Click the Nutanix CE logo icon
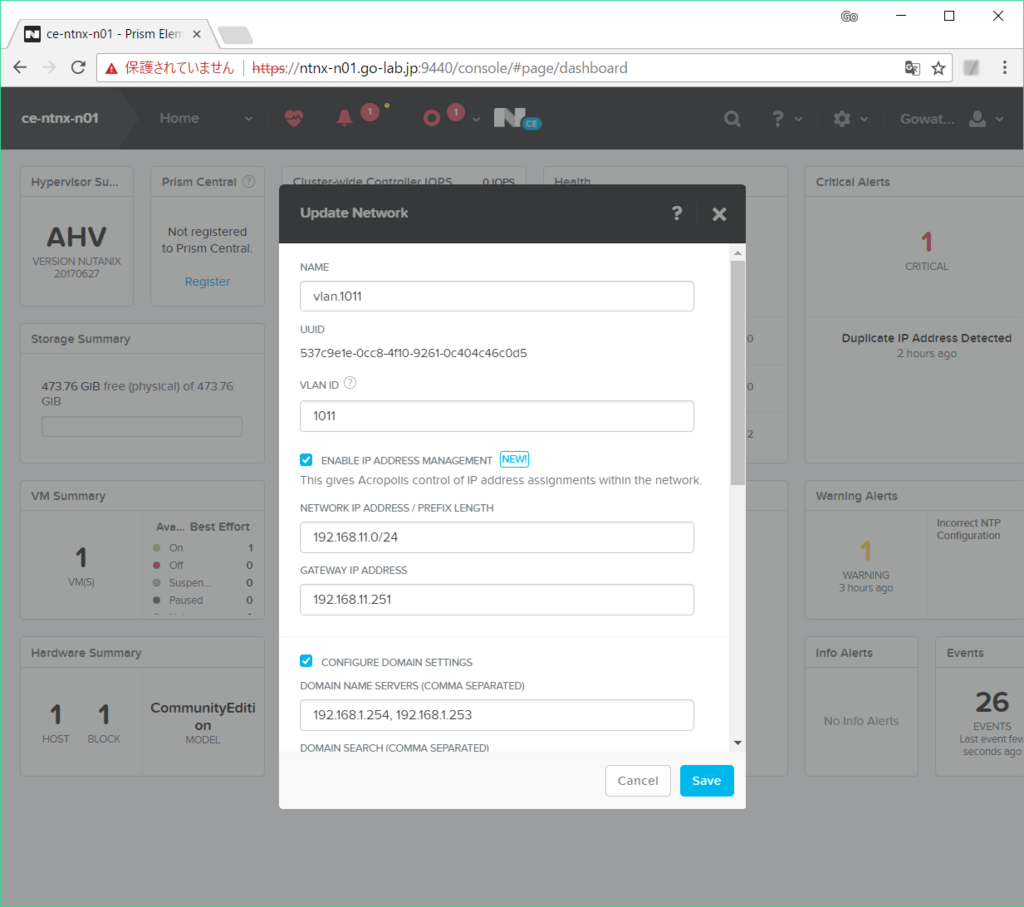 tap(517, 118)
